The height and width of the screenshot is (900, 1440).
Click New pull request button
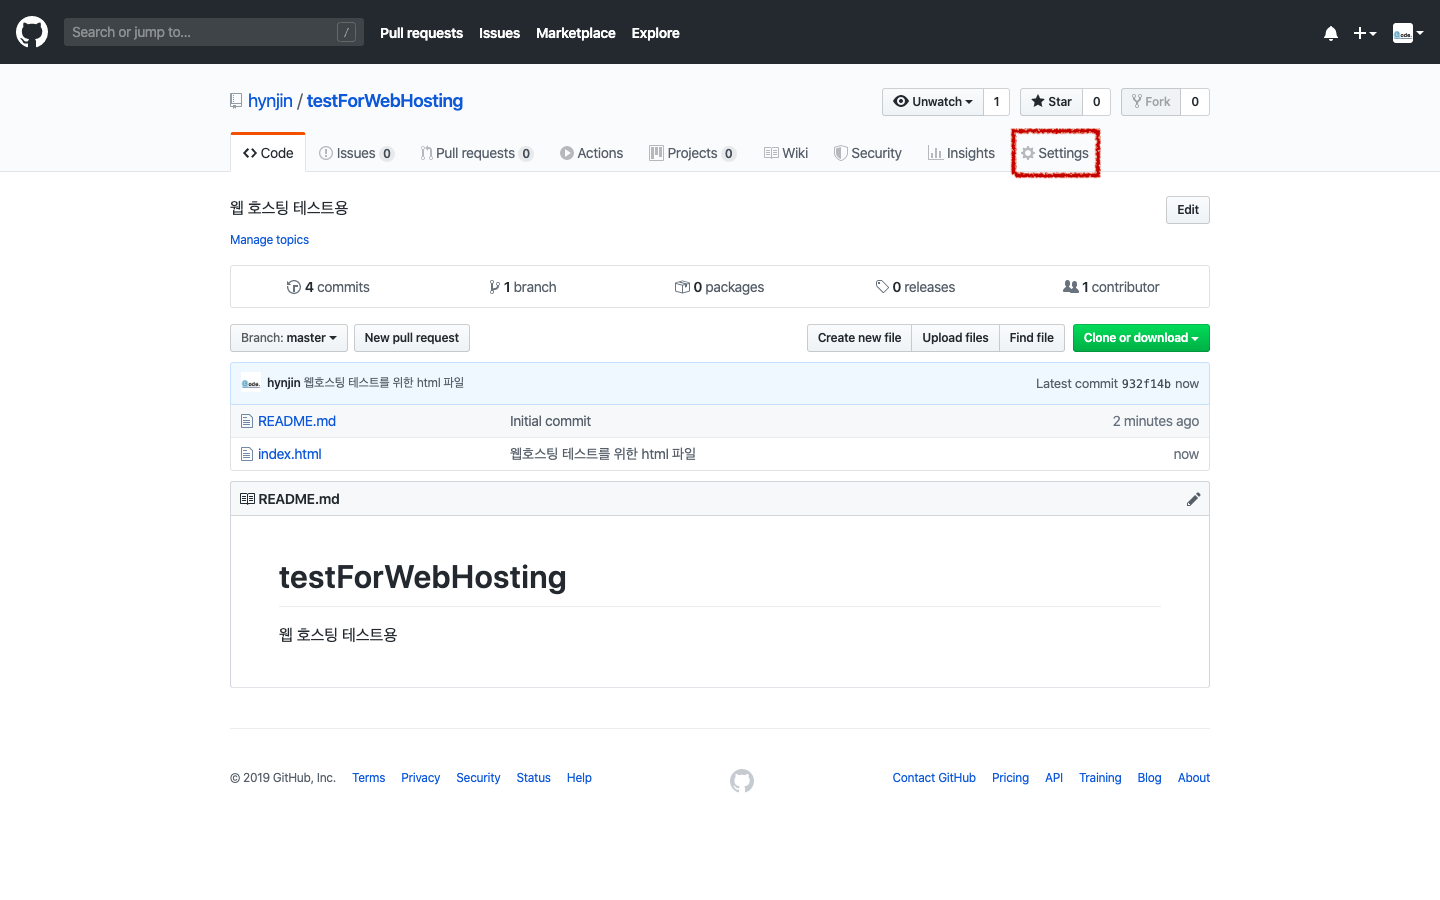pyautogui.click(x=412, y=338)
